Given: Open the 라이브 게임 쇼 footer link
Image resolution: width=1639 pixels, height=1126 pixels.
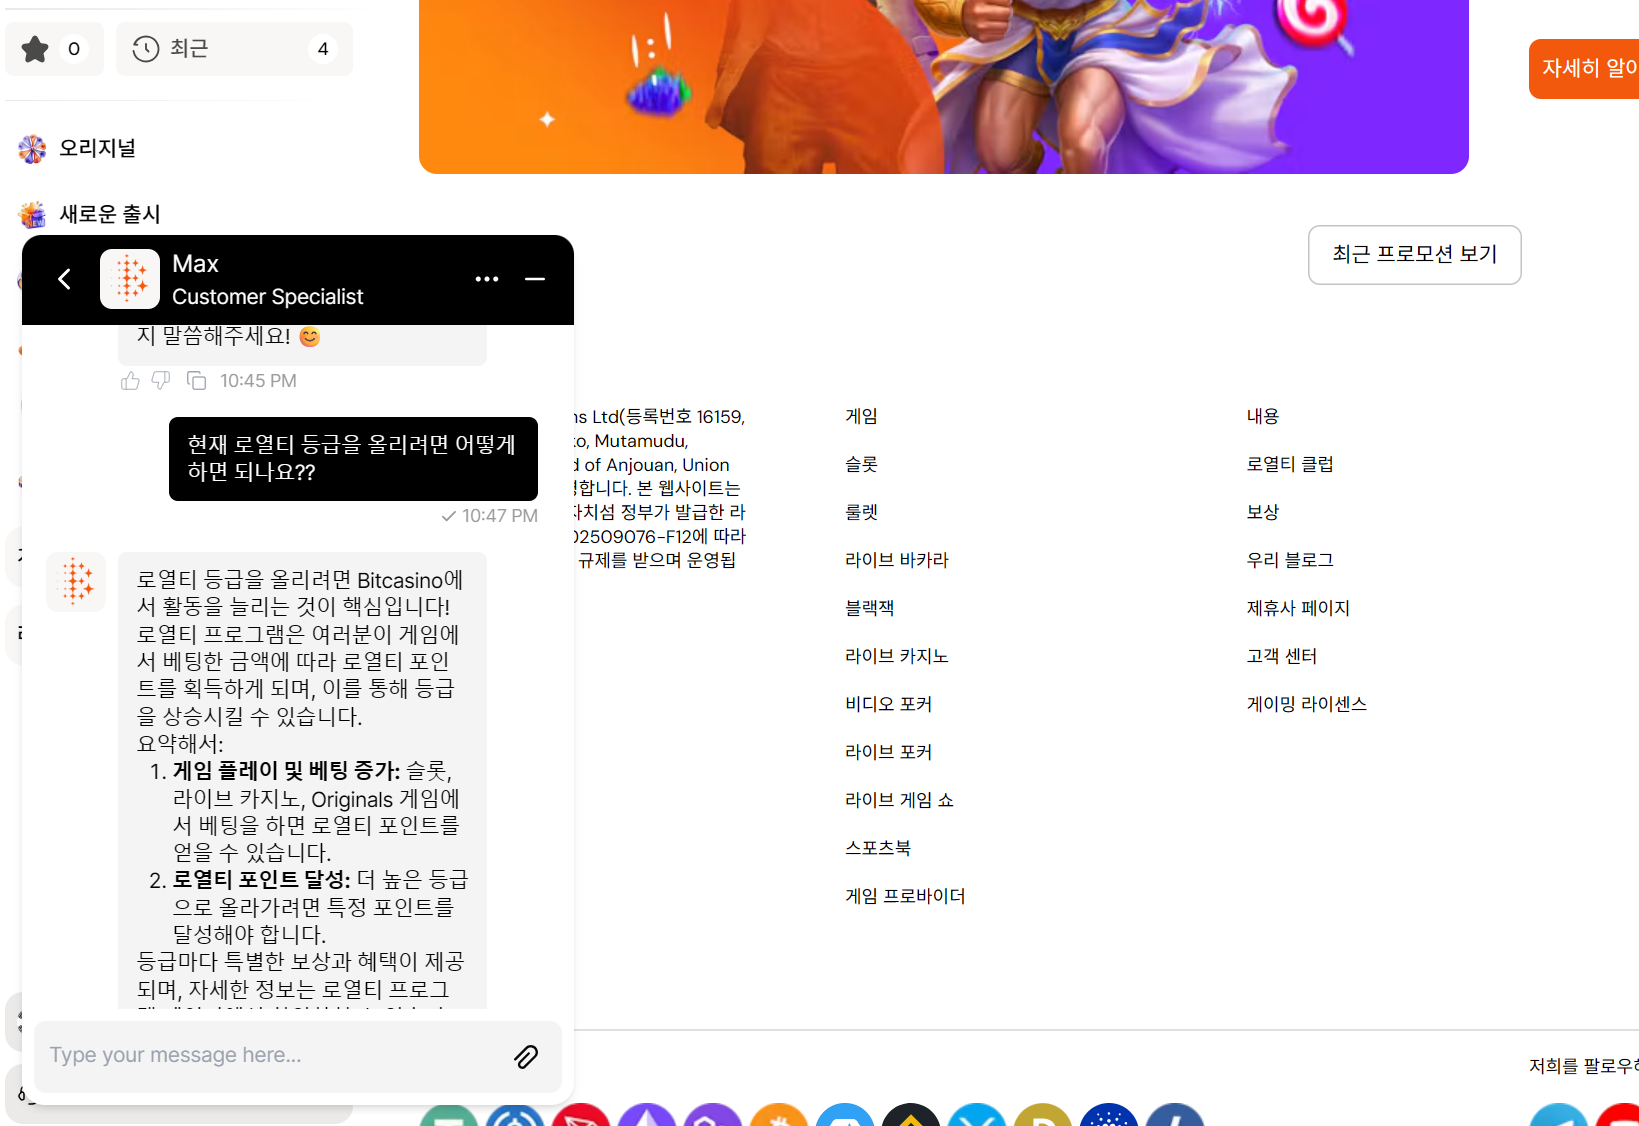Looking at the screenshot, I should coord(899,800).
